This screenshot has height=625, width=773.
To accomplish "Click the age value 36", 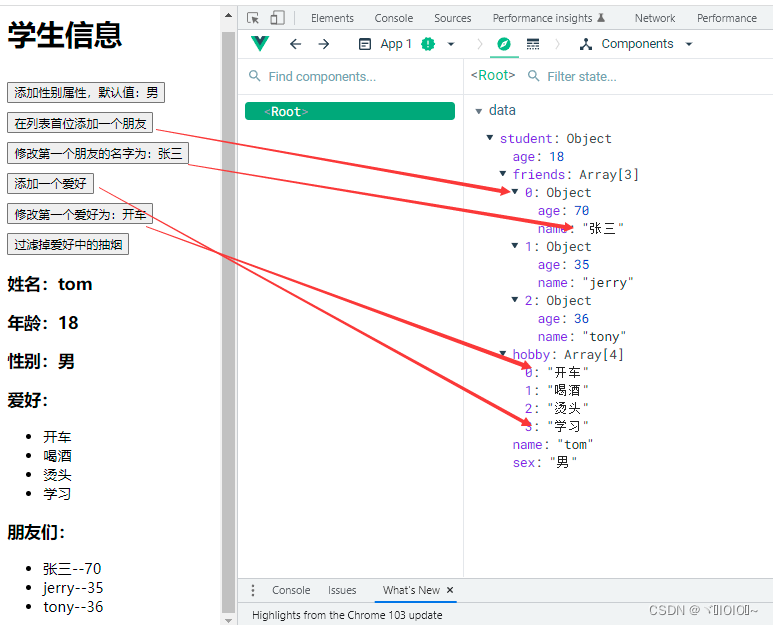I will point(582,318).
